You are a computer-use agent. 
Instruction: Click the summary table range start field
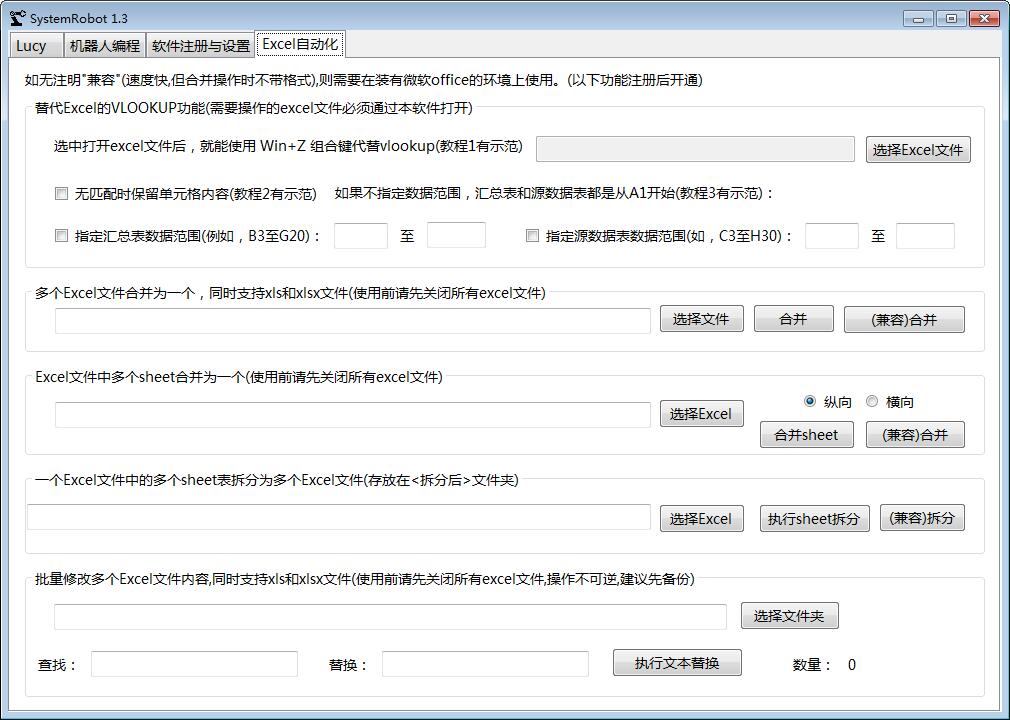click(361, 236)
